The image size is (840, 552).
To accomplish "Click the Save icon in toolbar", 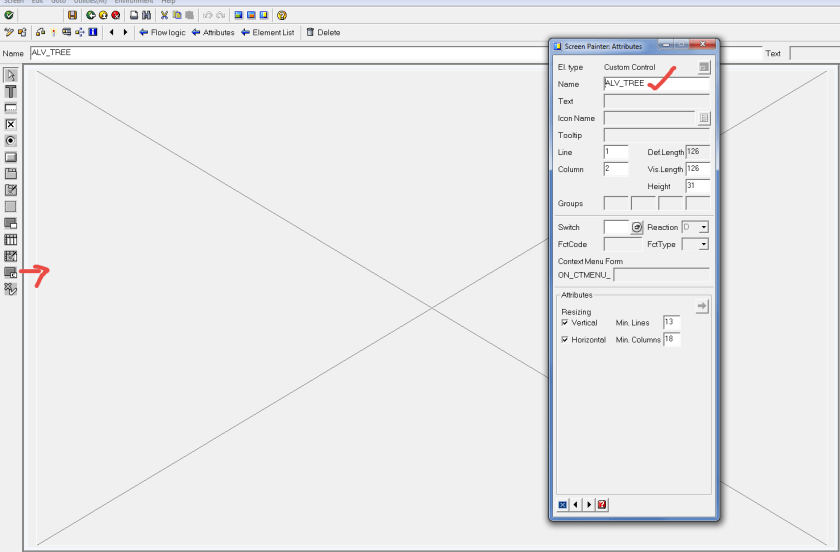I will click(x=72, y=15).
